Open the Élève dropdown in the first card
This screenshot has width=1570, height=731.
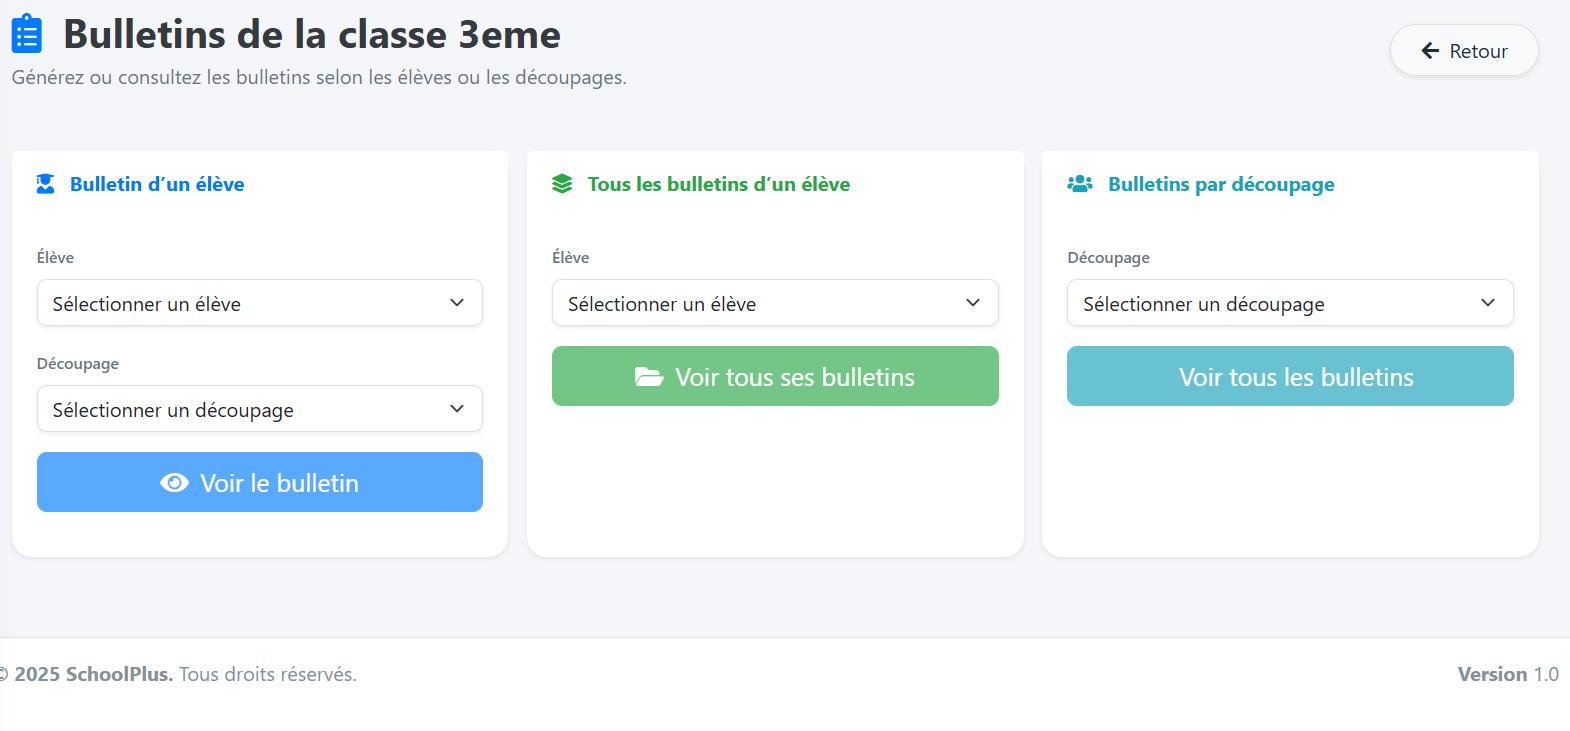click(259, 302)
